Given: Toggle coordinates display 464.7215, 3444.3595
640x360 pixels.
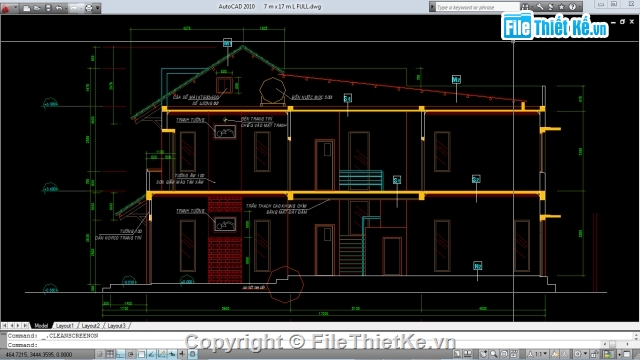Looking at the screenshot, I should (x=39, y=354).
